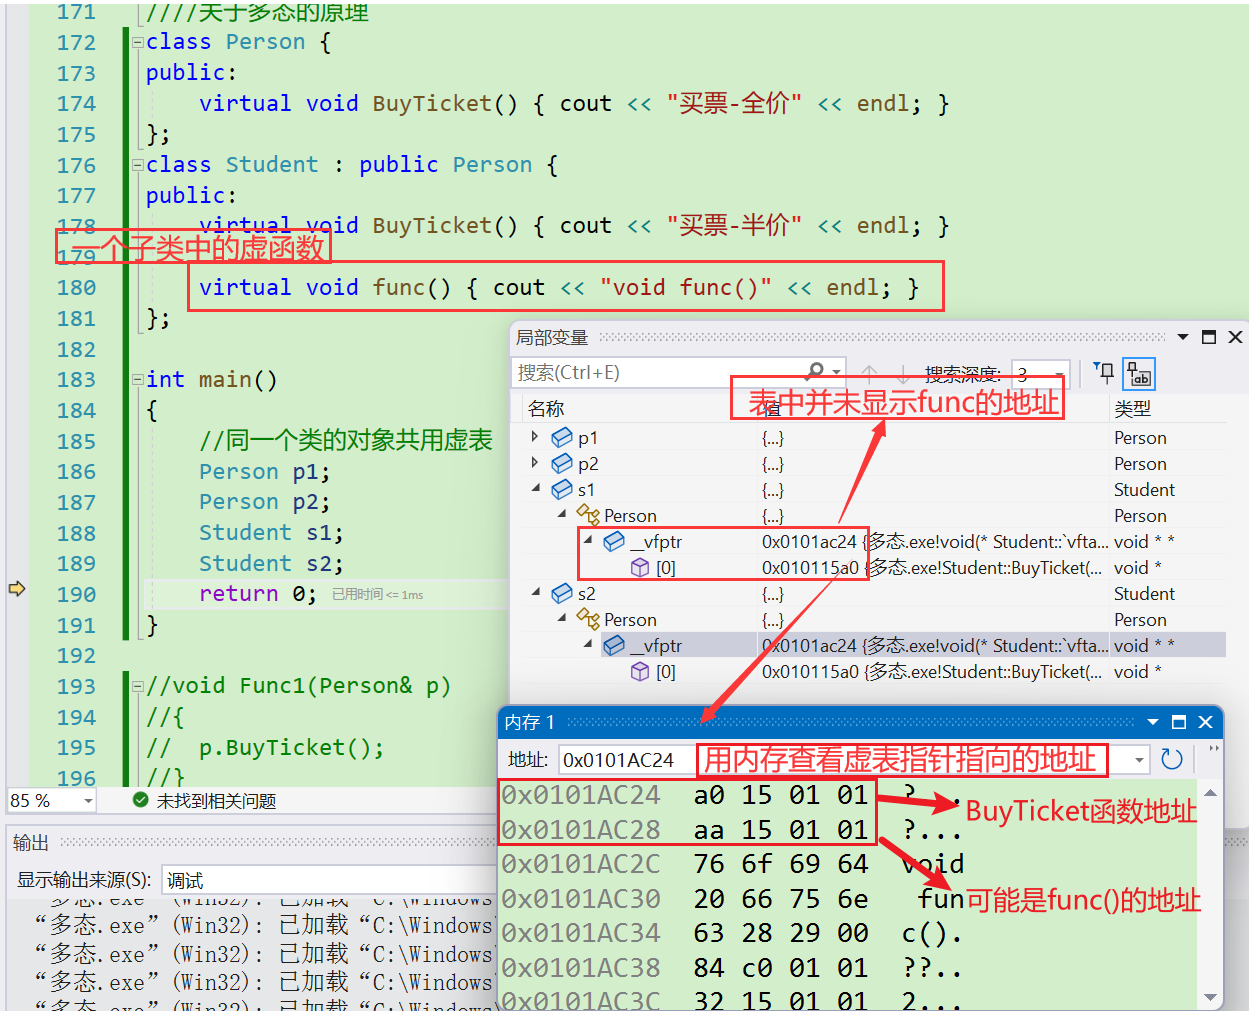Click the 未找到相关问题 status text

click(x=216, y=801)
